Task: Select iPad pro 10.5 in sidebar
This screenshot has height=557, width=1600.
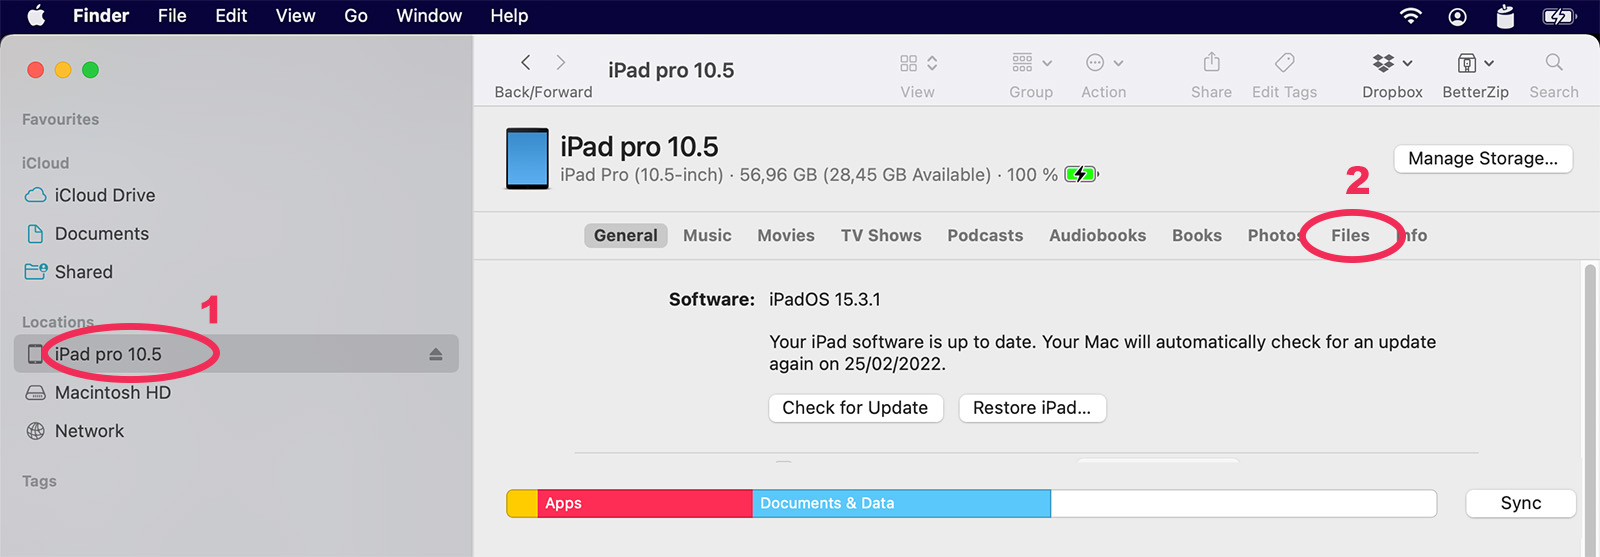Action: tap(236, 354)
